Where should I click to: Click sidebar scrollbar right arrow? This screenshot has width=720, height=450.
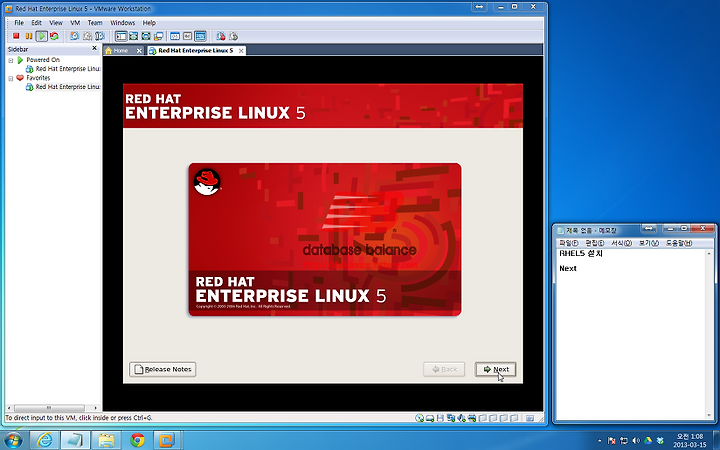click(x=96, y=408)
